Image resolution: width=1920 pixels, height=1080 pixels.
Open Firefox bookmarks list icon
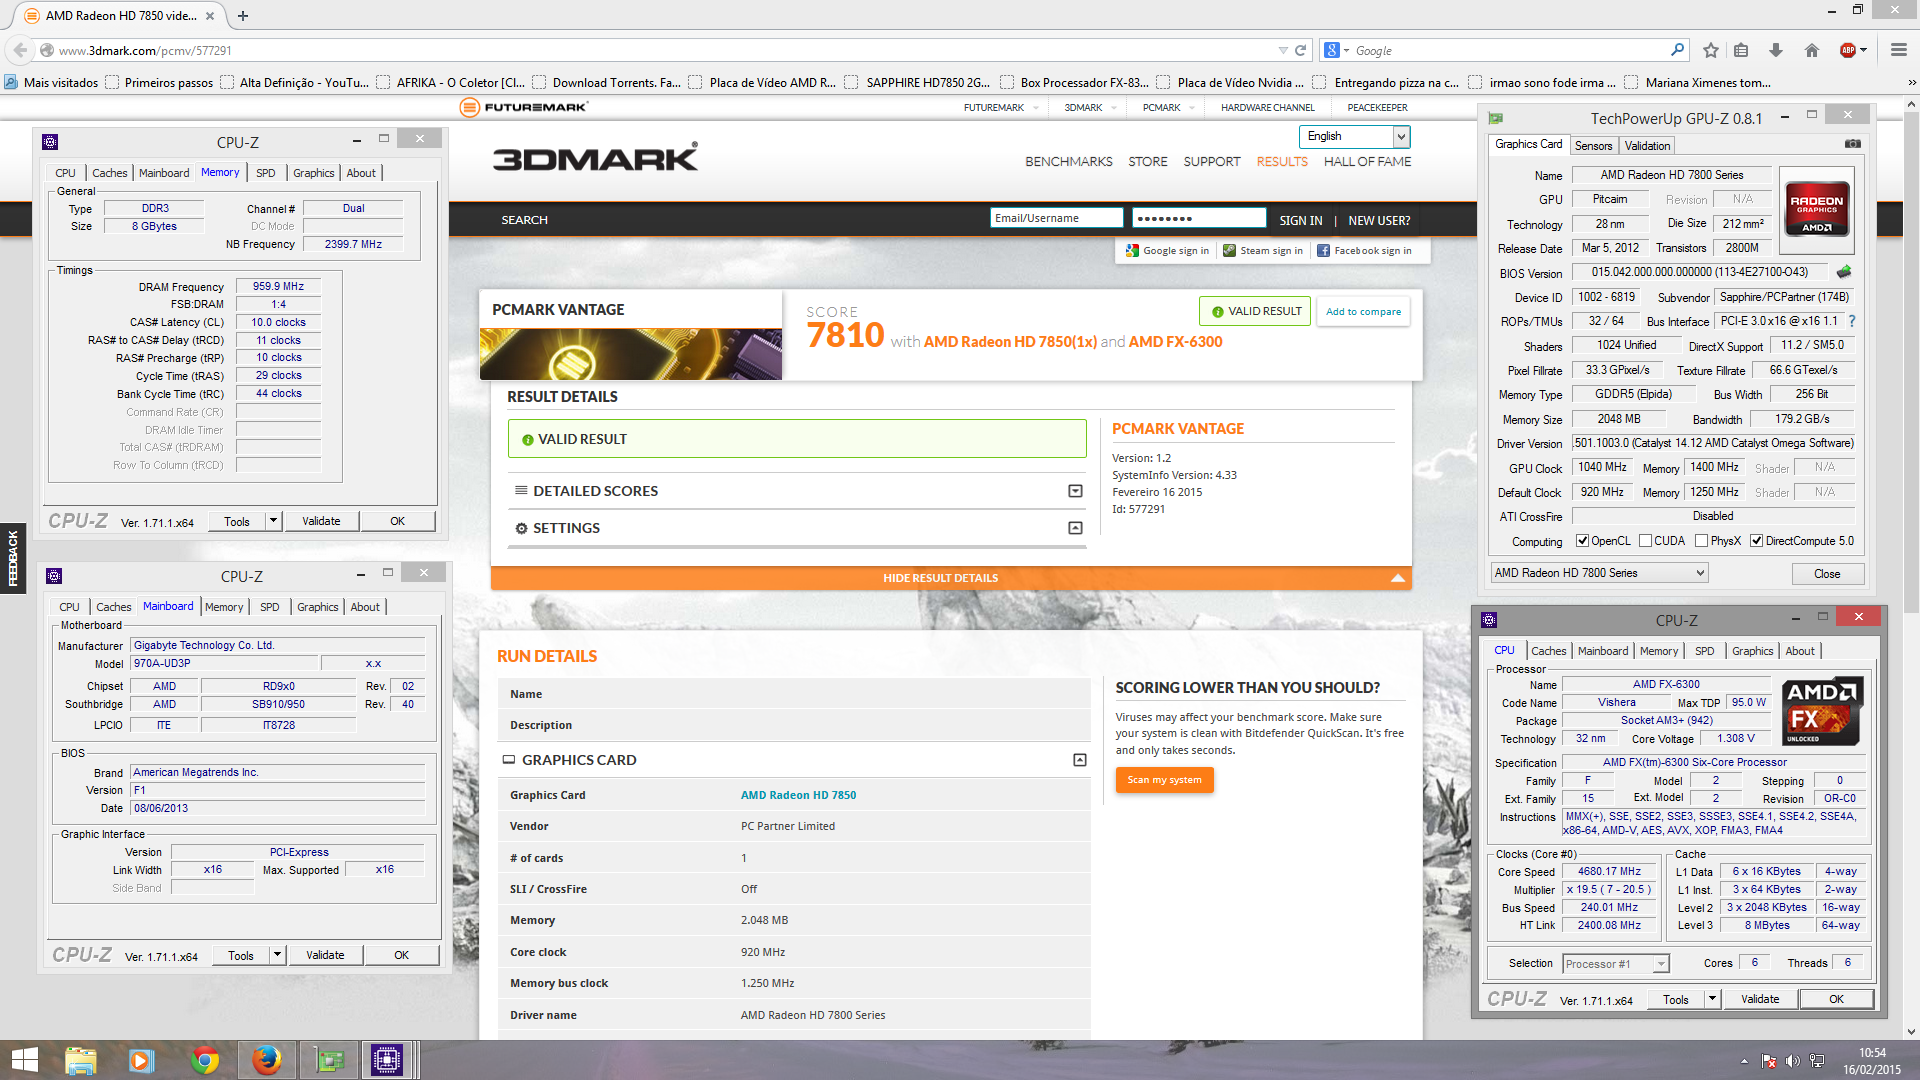click(x=1741, y=50)
